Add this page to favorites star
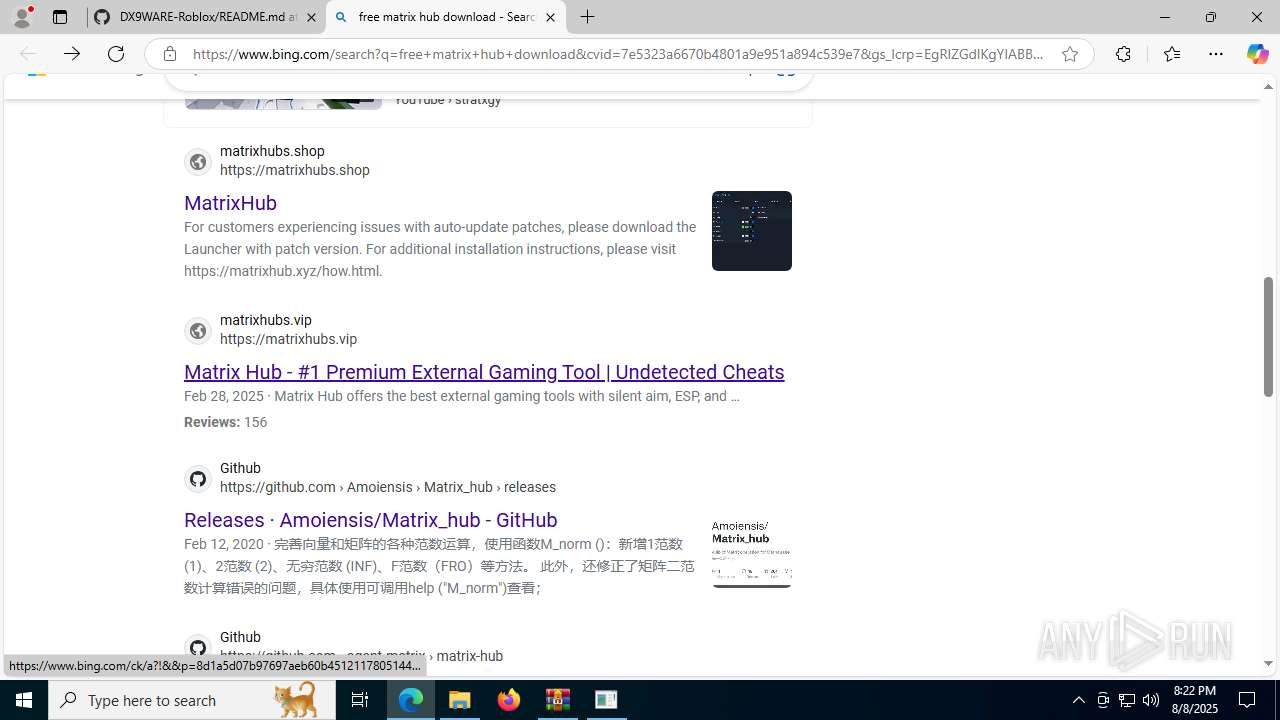This screenshot has height=720, width=1280. pyautogui.click(x=1070, y=54)
